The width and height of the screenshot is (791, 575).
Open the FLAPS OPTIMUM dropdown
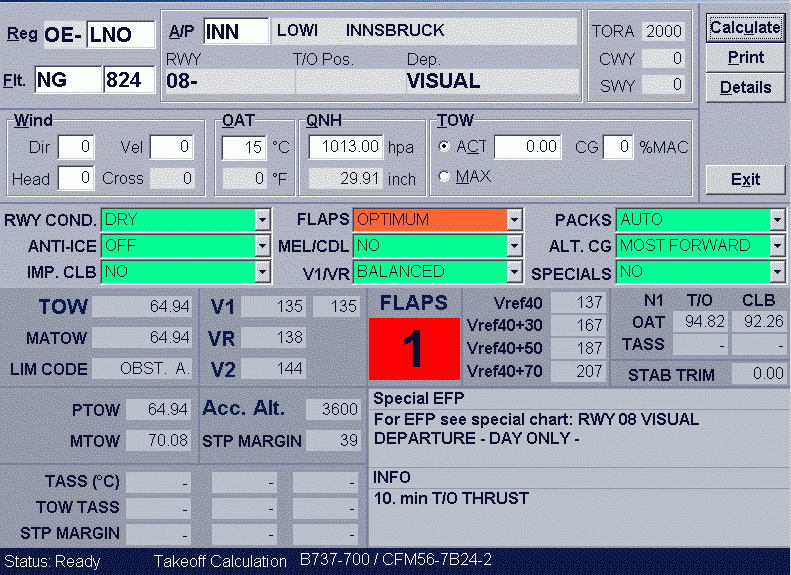coord(515,220)
